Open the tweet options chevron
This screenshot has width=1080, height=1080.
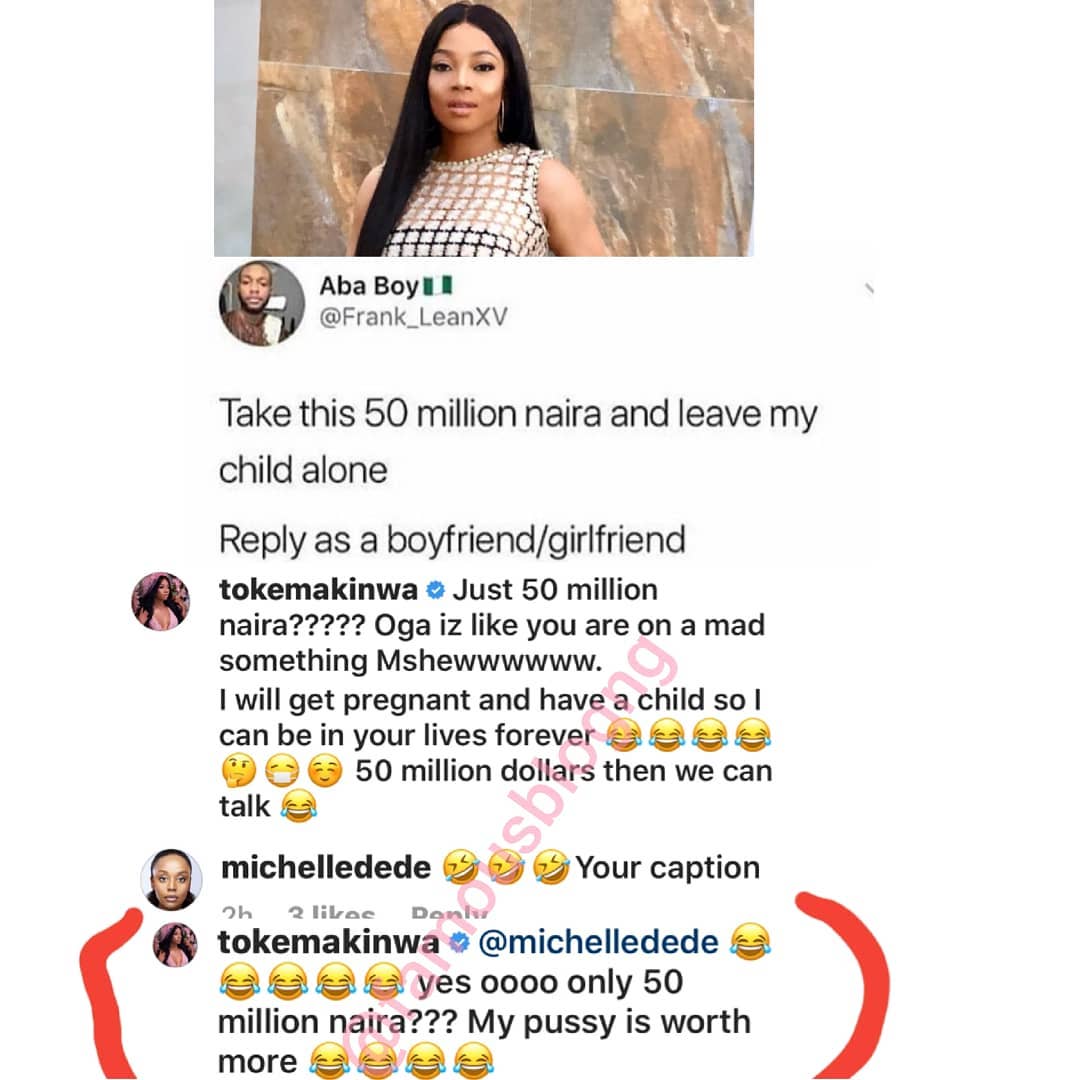pyautogui.click(x=870, y=289)
